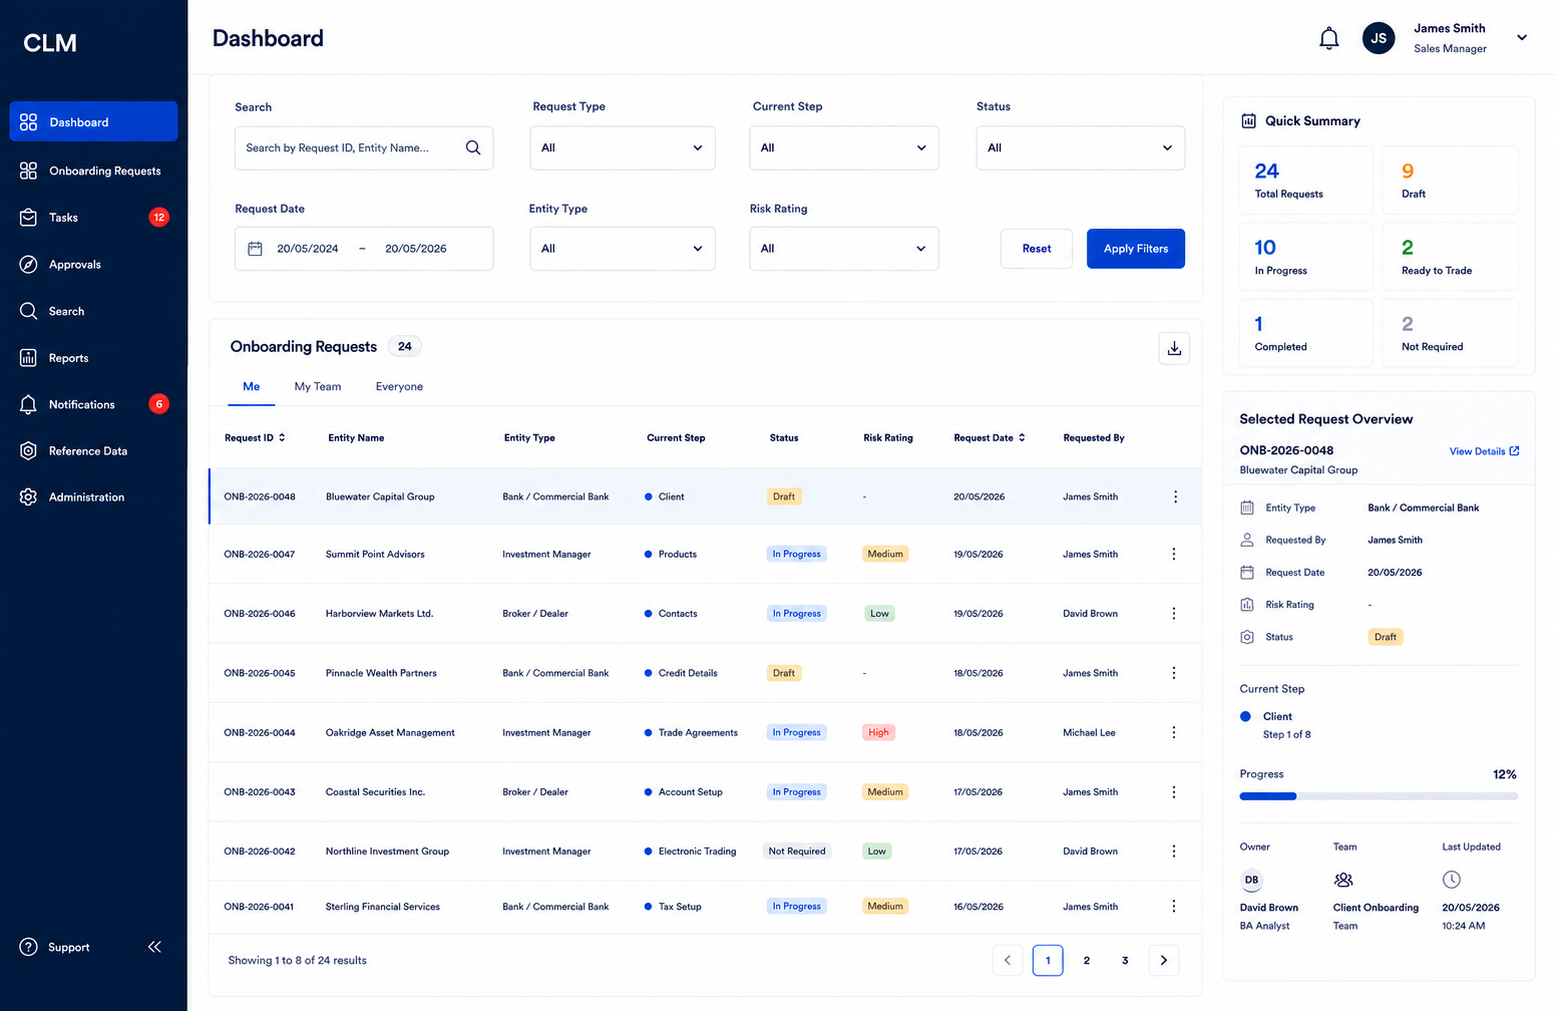The width and height of the screenshot is (1556, 1011).
Task: Expand the Risk Rating filter dropdown
Action: (x=844, y=249)
